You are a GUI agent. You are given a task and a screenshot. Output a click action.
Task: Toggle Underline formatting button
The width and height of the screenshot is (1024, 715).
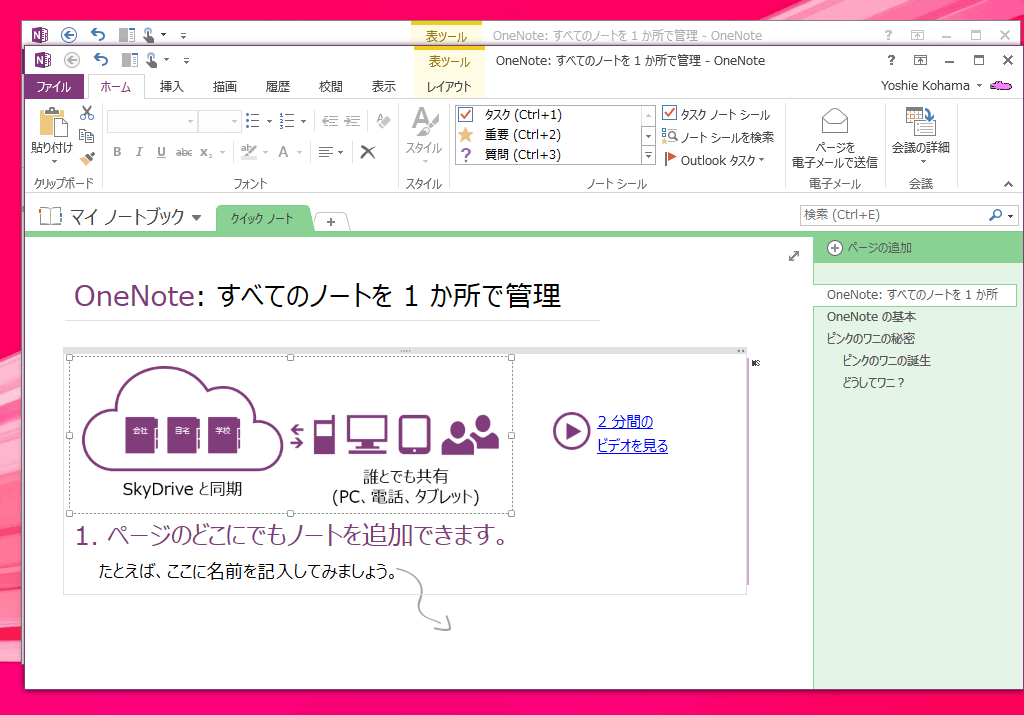161,152
